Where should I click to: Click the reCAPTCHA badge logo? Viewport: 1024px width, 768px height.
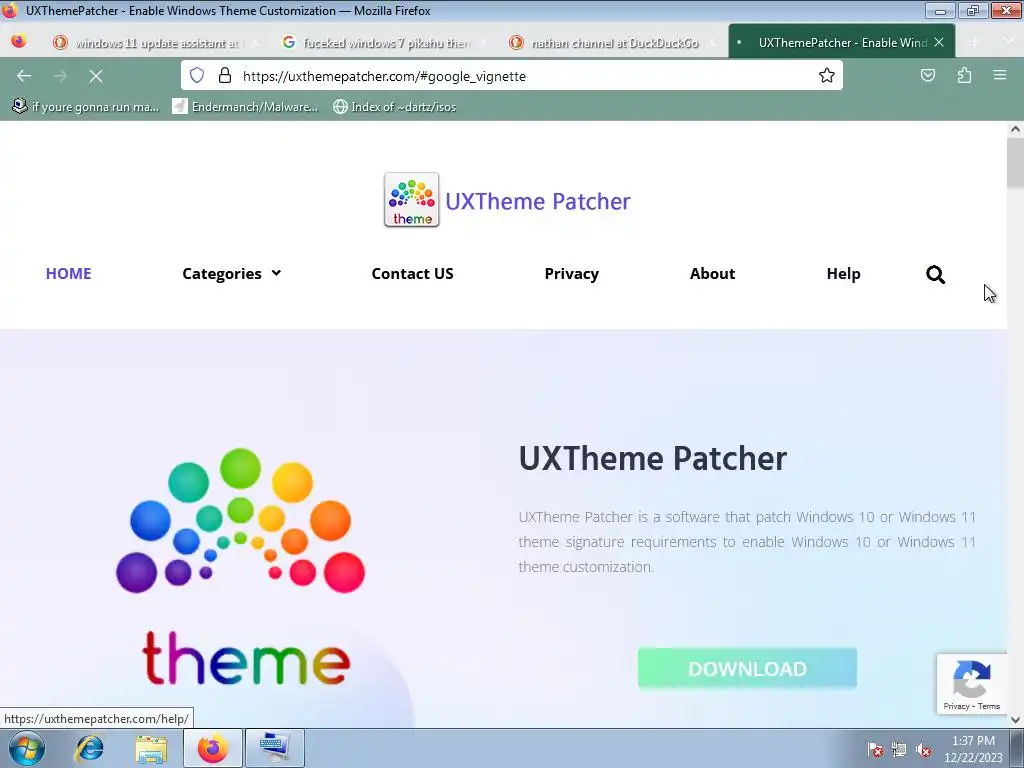coord(972,679)
